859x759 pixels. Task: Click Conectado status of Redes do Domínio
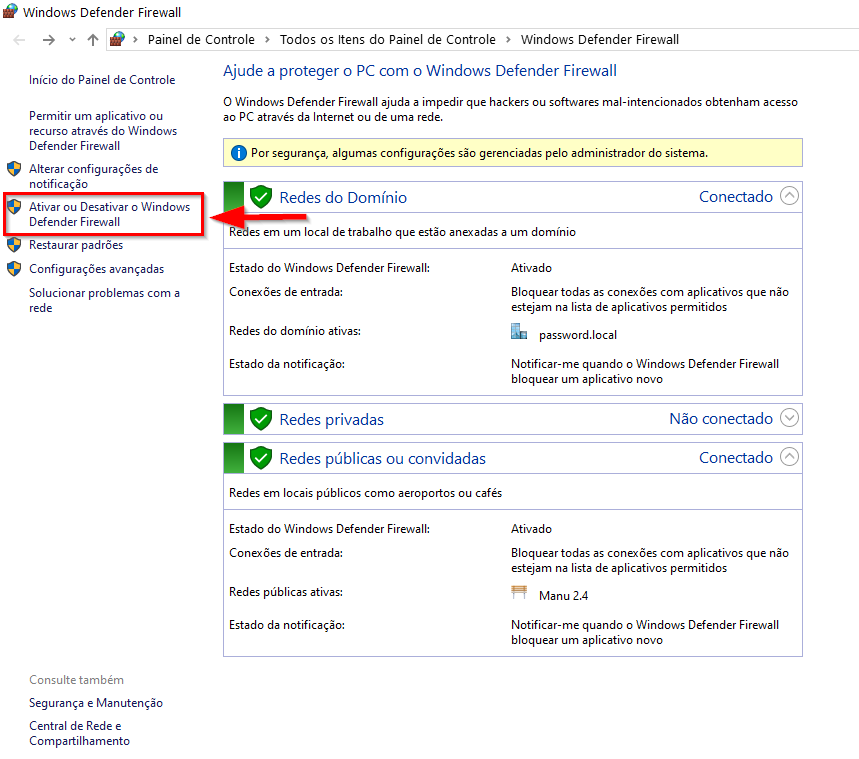736,197
